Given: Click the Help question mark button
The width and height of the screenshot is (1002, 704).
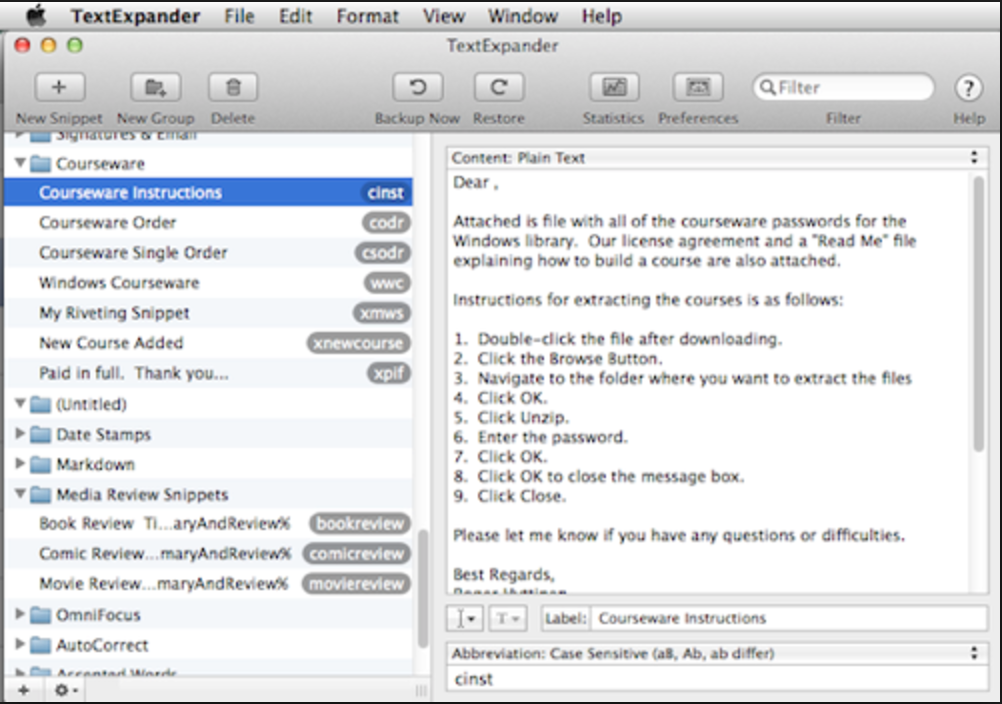Looking at the screenshot, I should (969, 88).
